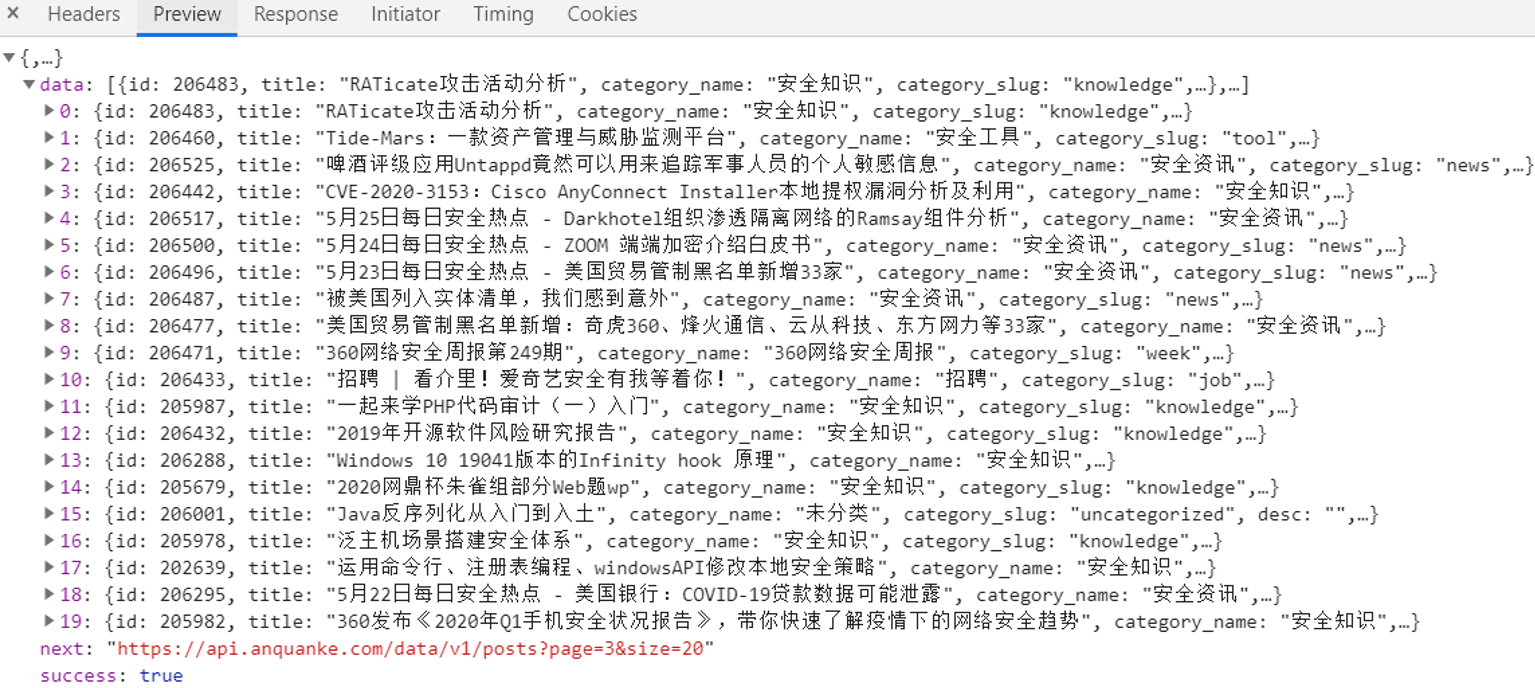
Task: Switch to the Headers tab
Action: [x=84, y=15]
